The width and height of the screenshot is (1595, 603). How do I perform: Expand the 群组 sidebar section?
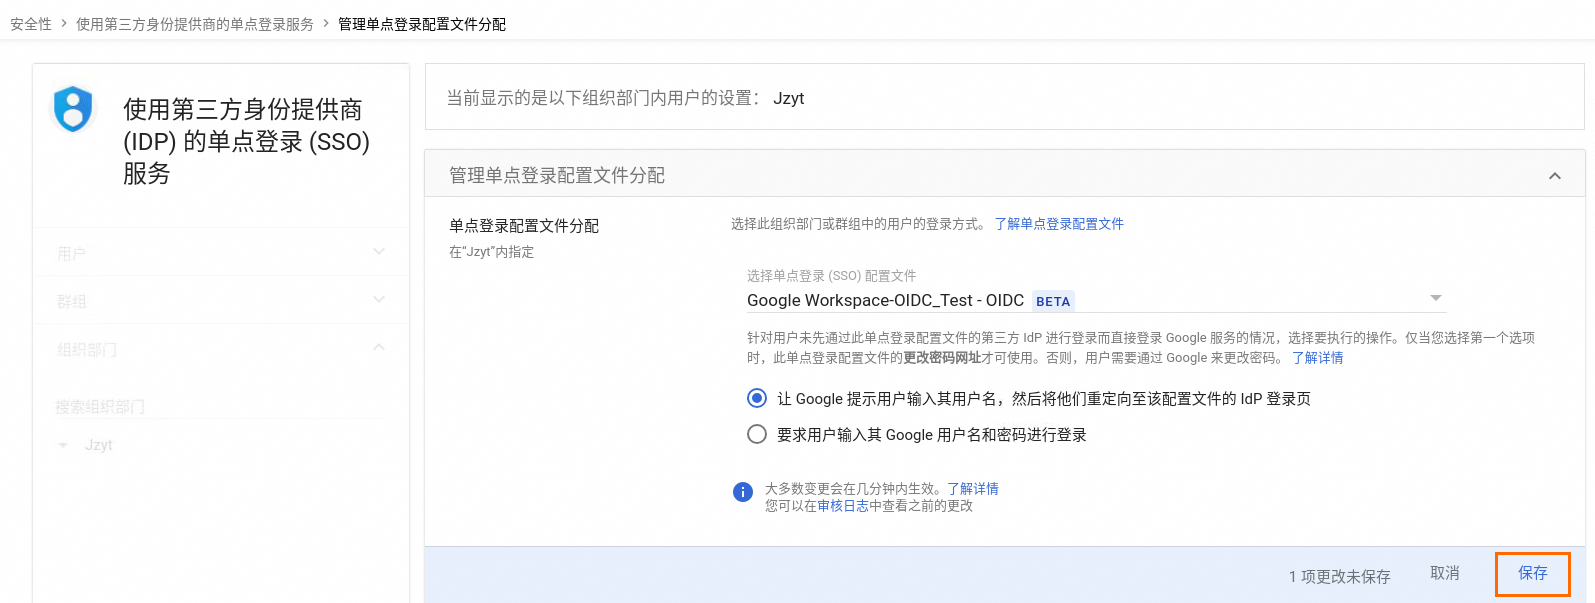click(x=220, y=300)
